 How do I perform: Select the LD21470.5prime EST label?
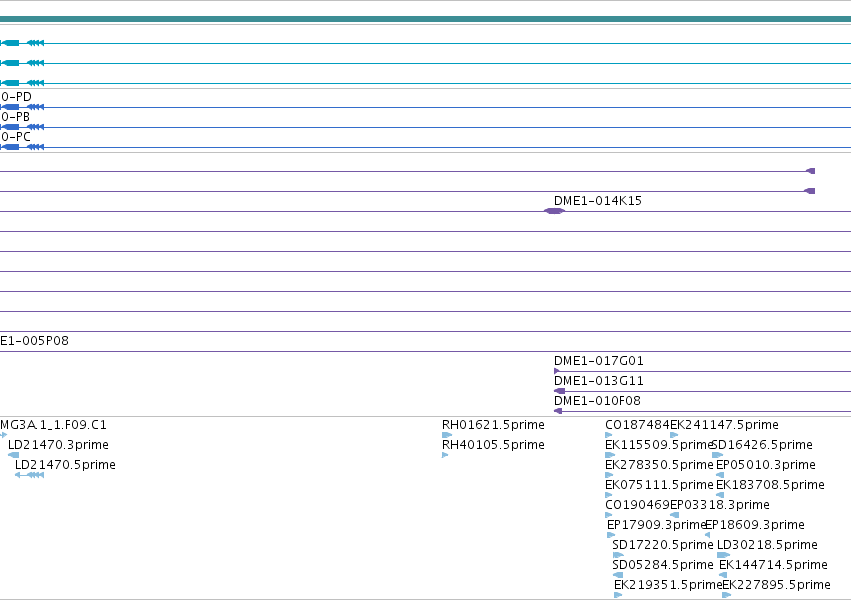pos(65,465)
